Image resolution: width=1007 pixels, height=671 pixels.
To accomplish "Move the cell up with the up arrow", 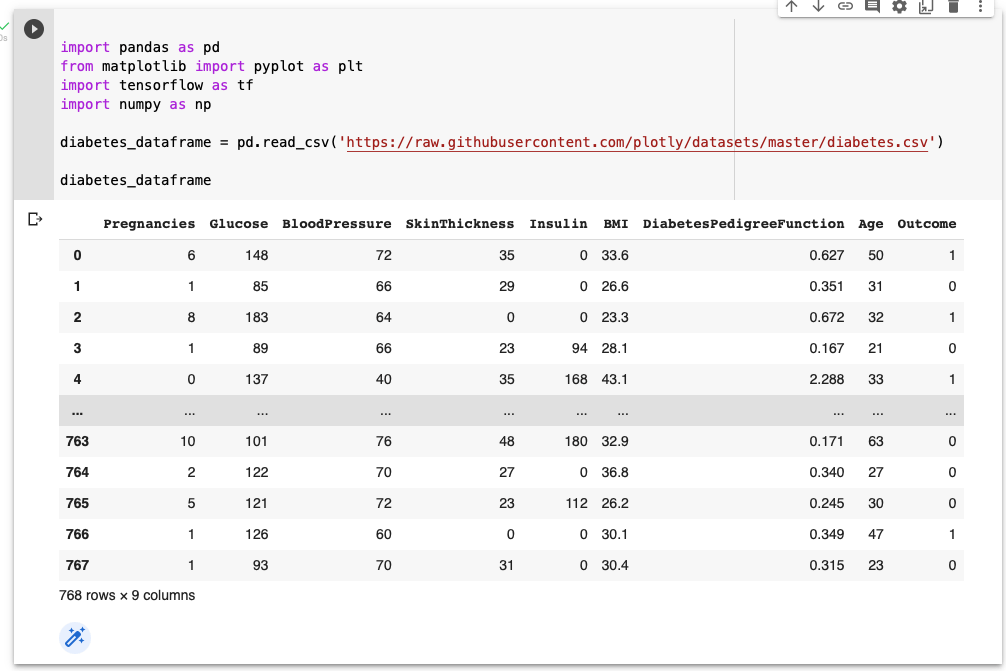I will coord(791,7).
